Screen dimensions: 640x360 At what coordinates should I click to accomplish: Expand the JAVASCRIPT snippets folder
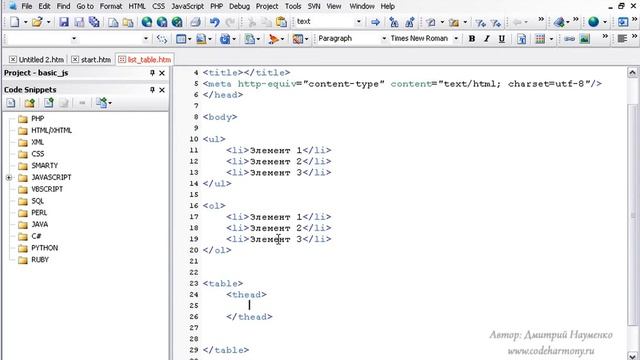click(x=9, y=178)
